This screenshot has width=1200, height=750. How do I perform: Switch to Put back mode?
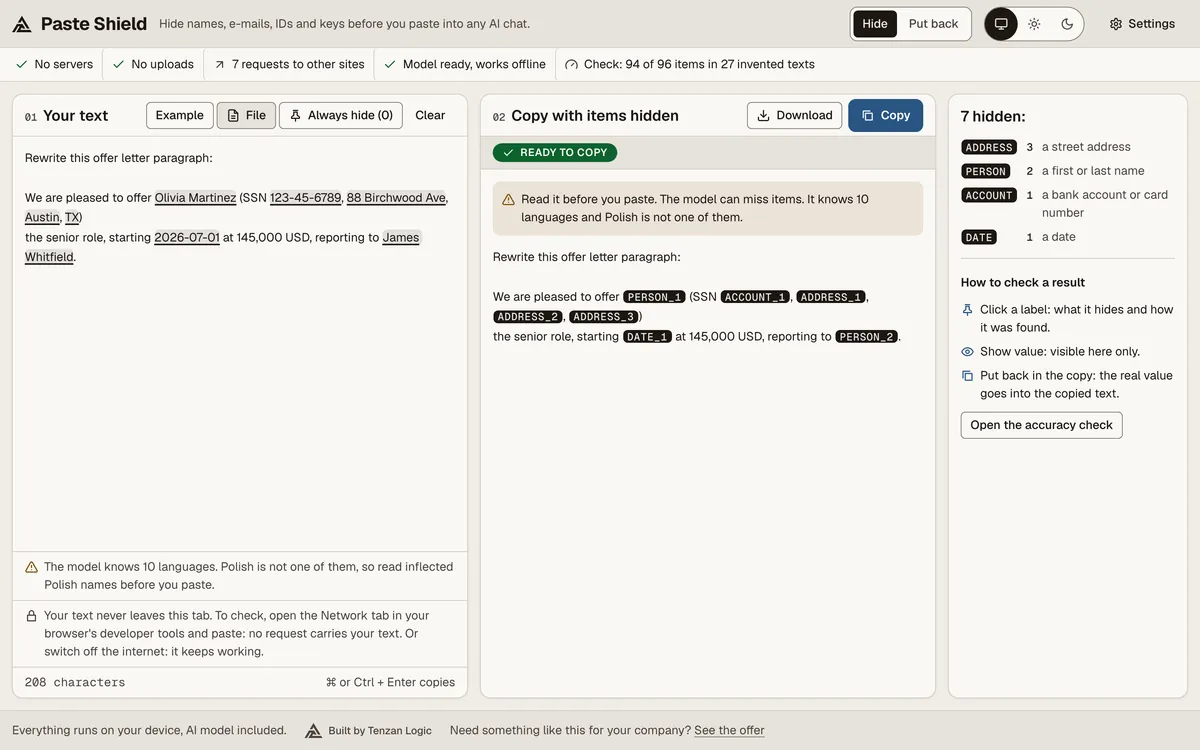pos(933,24)
